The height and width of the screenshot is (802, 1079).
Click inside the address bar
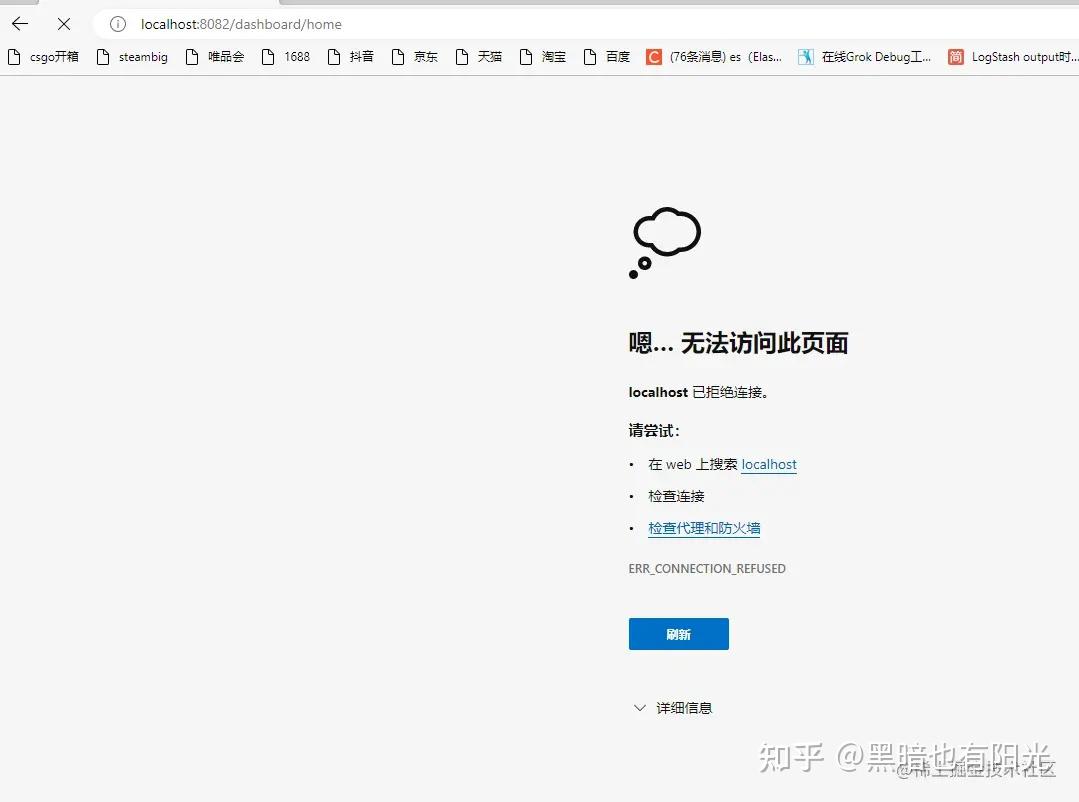[300, 23]
